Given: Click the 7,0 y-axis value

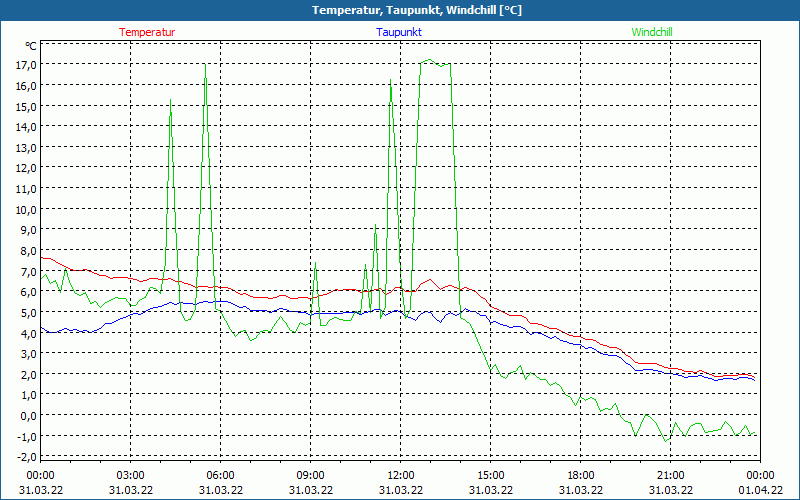Looking at the screenshot, I should coord(29,271).
